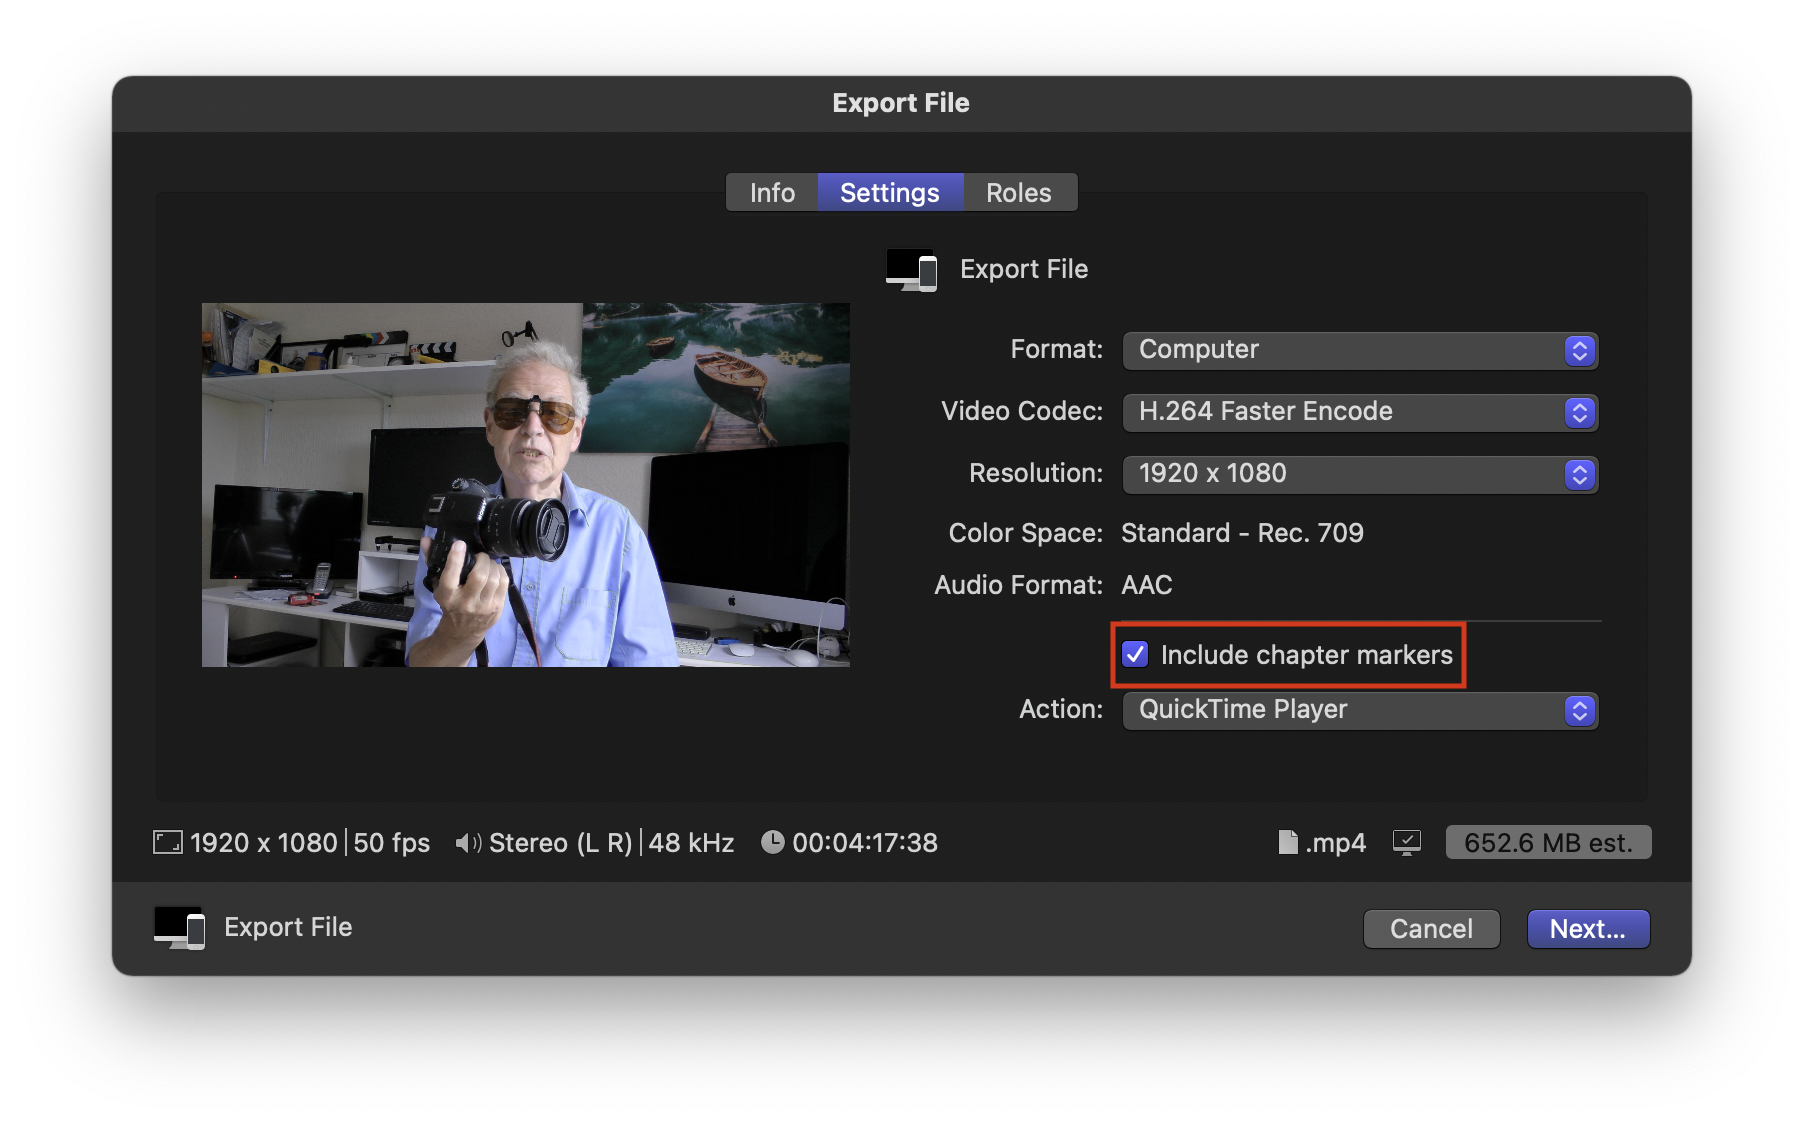
Task: Switch to the Info tab
Action: click(x=770, y=192)
